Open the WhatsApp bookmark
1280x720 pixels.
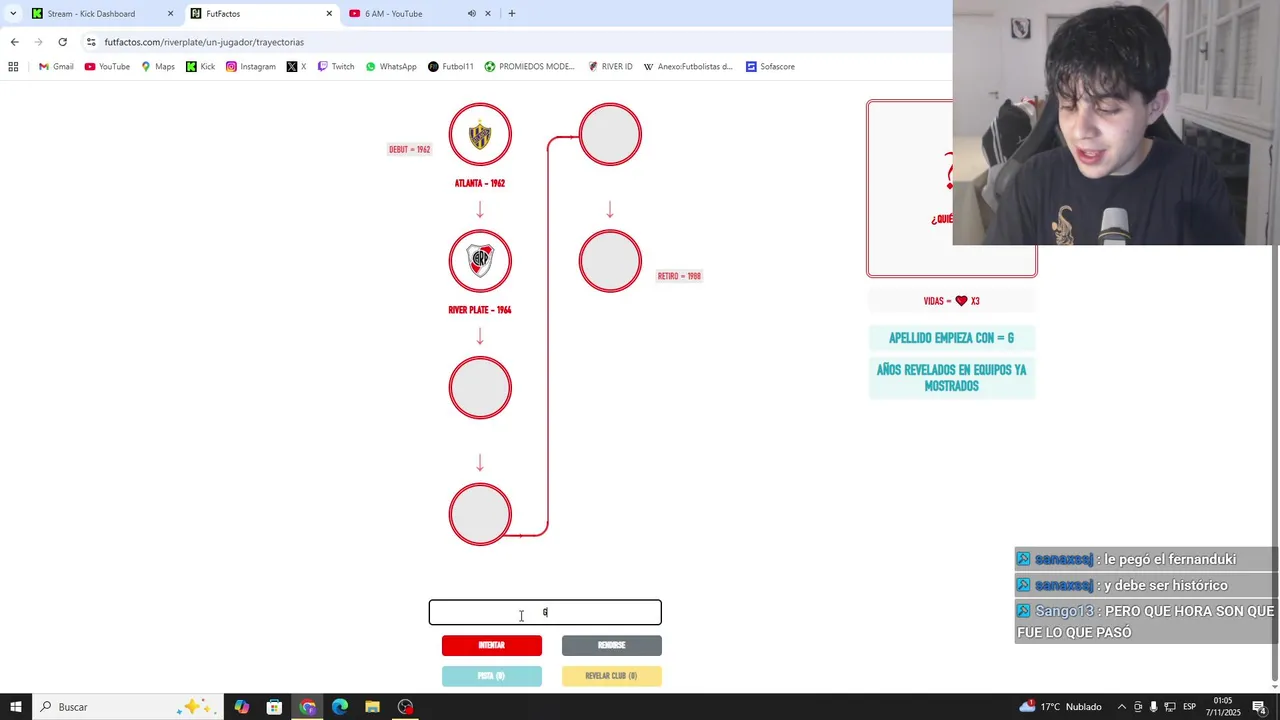(391, 67)
